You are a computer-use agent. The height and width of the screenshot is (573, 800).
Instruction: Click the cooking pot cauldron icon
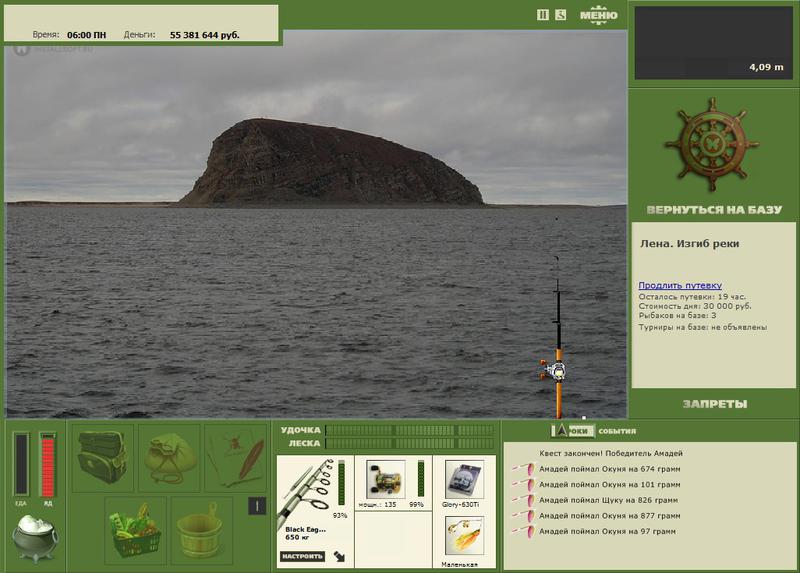[35, 538]
